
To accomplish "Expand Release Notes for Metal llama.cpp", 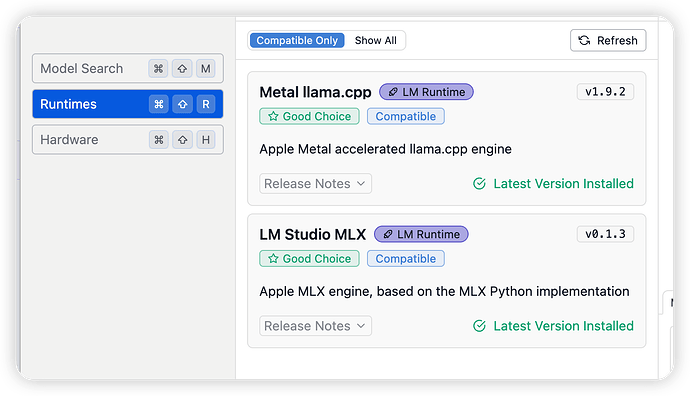I will coord(316,183).
